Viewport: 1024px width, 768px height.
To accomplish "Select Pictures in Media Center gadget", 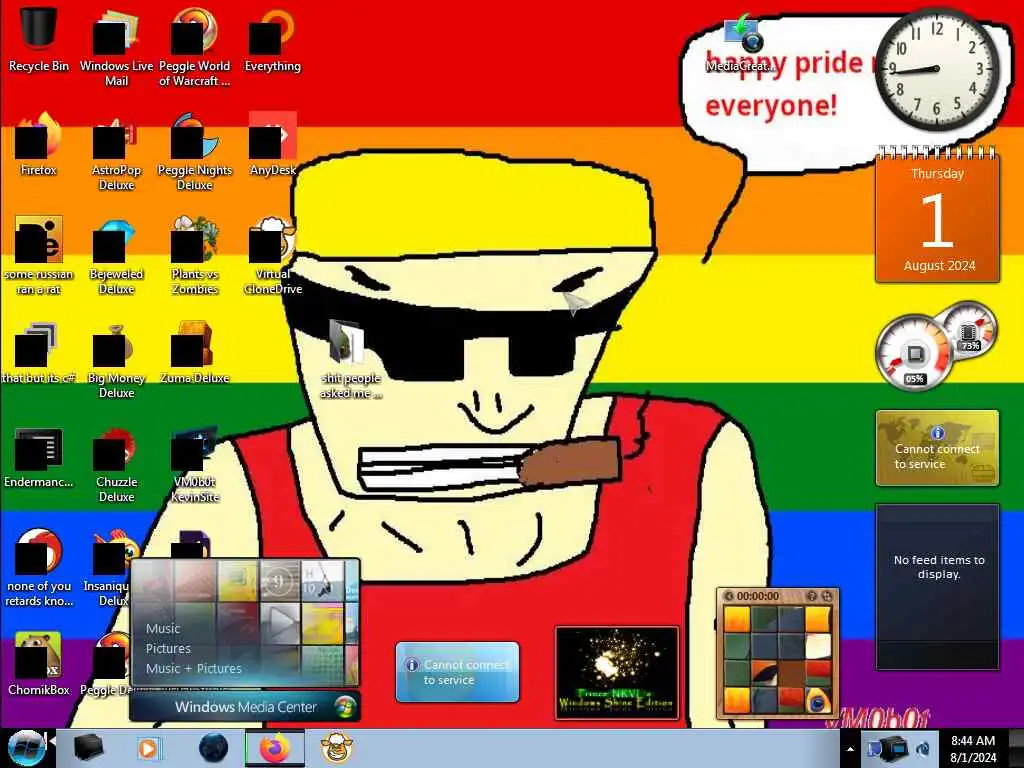I will [168, 648].
